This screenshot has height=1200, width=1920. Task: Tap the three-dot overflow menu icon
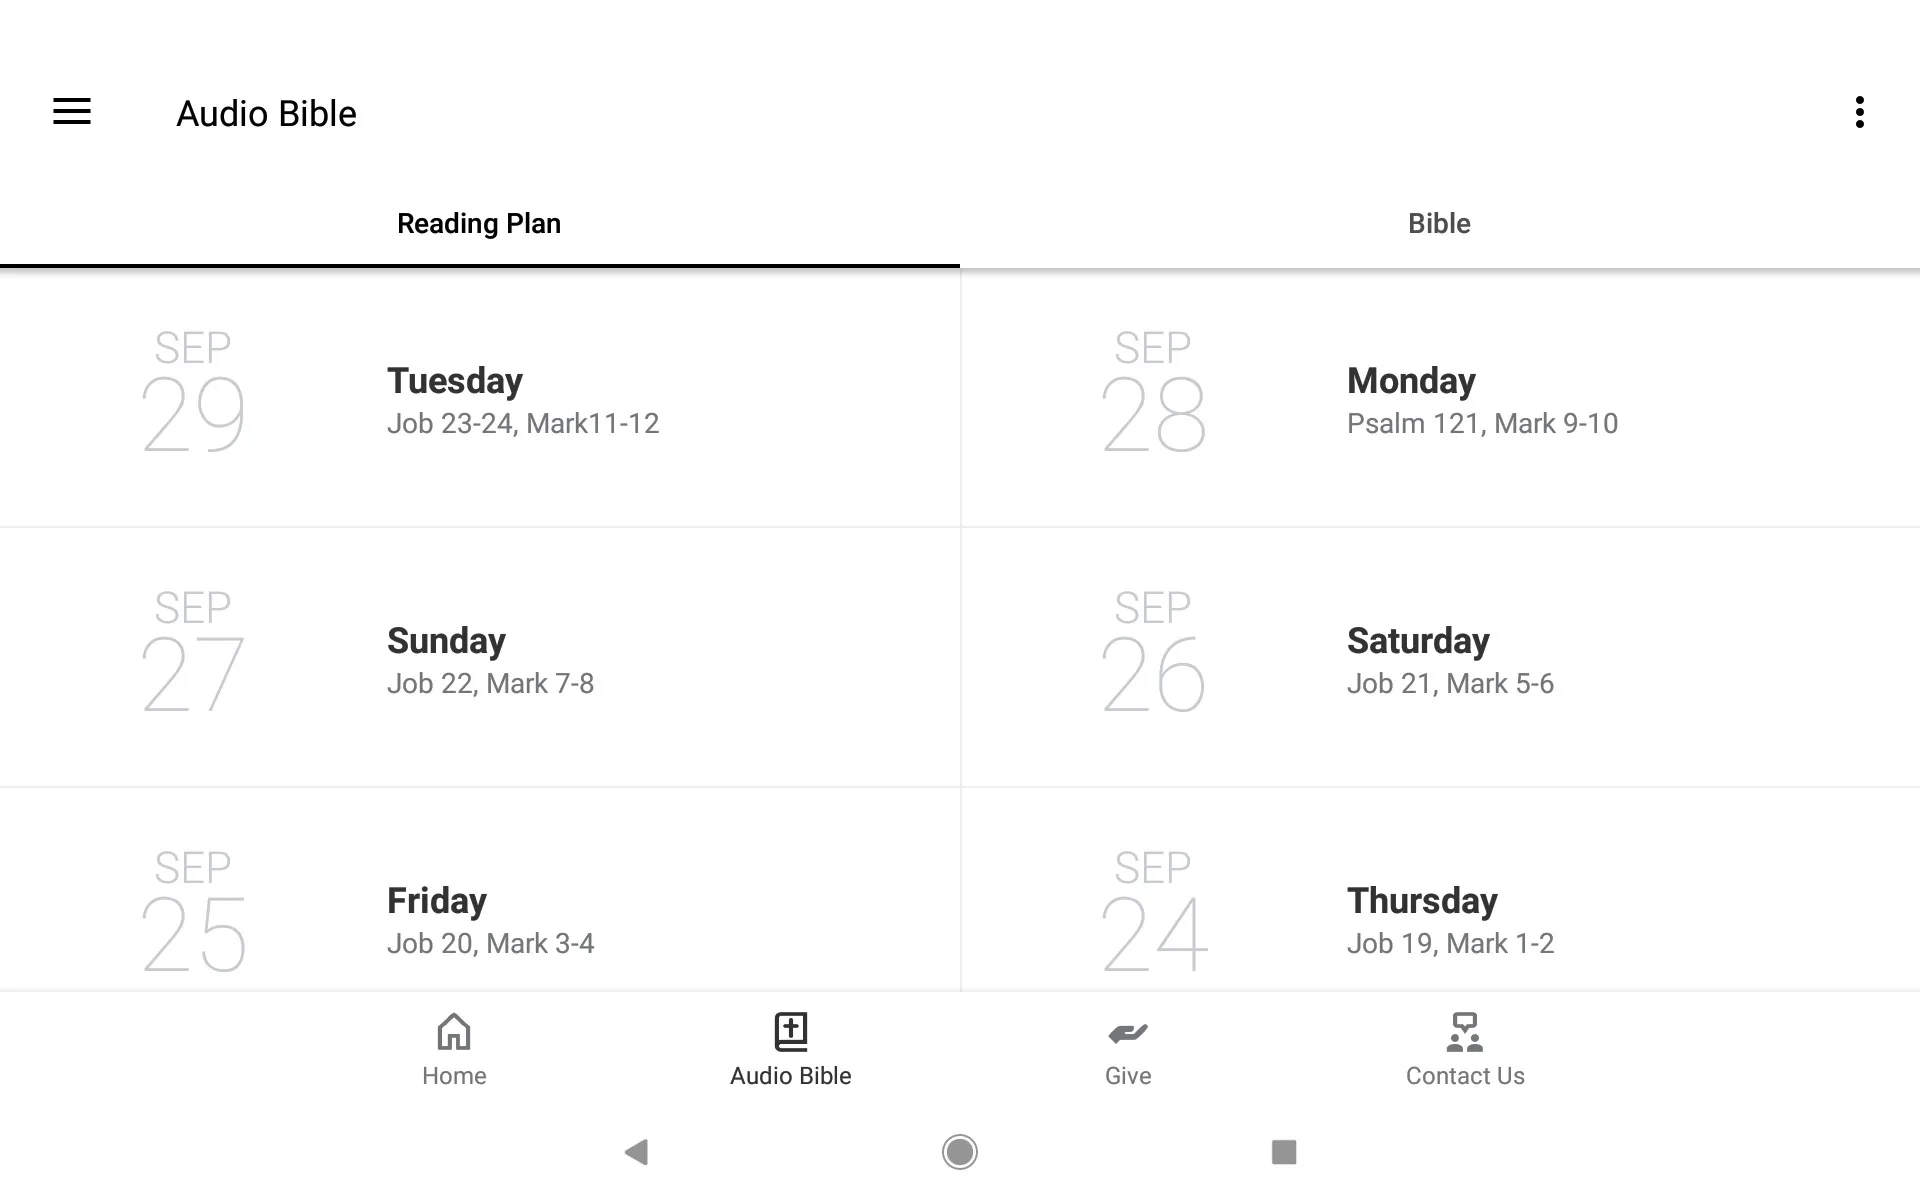pyautogui.click(x=1861, y=112)
